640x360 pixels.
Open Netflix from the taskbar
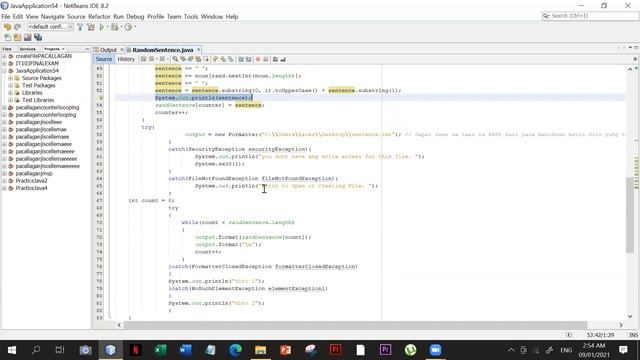[135, 350]
